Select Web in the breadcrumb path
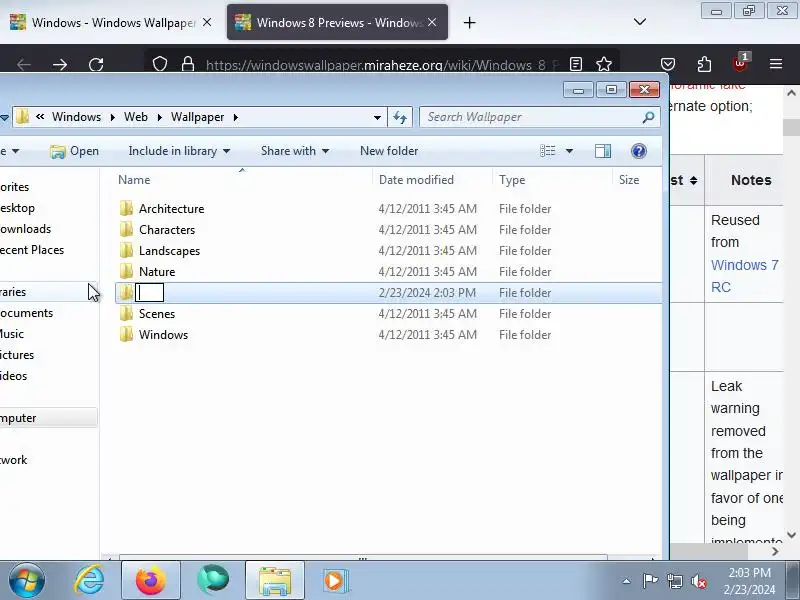The image size is (800, 600). 136,117
